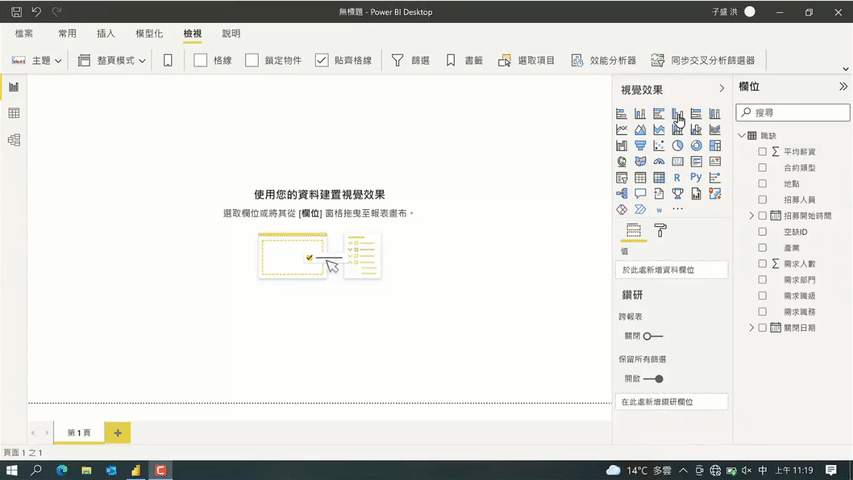Image resolution: width=853 pixels, height=480 pixels.
Task: Add a new page with plus button
Action: coord(118,433)
